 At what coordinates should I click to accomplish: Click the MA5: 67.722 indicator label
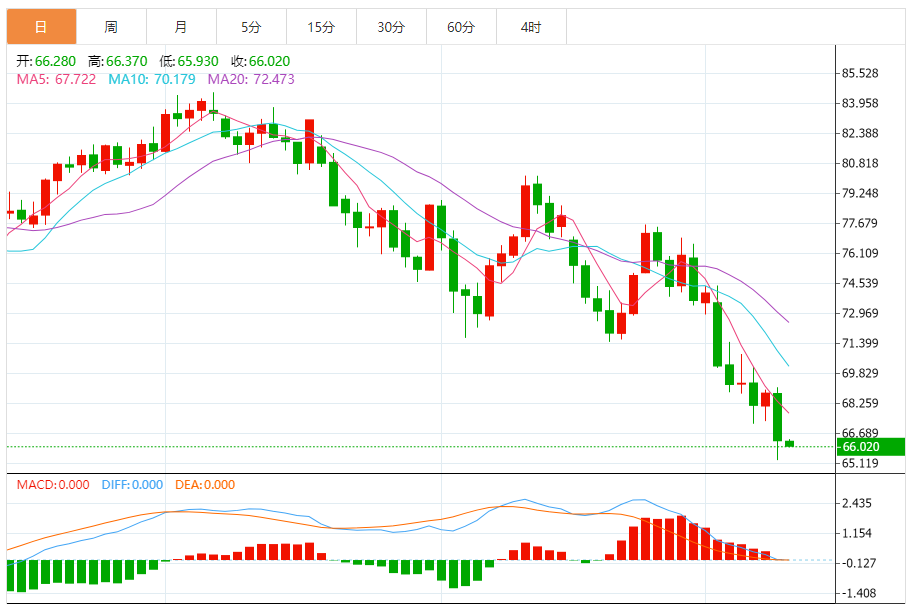[56, 79]
